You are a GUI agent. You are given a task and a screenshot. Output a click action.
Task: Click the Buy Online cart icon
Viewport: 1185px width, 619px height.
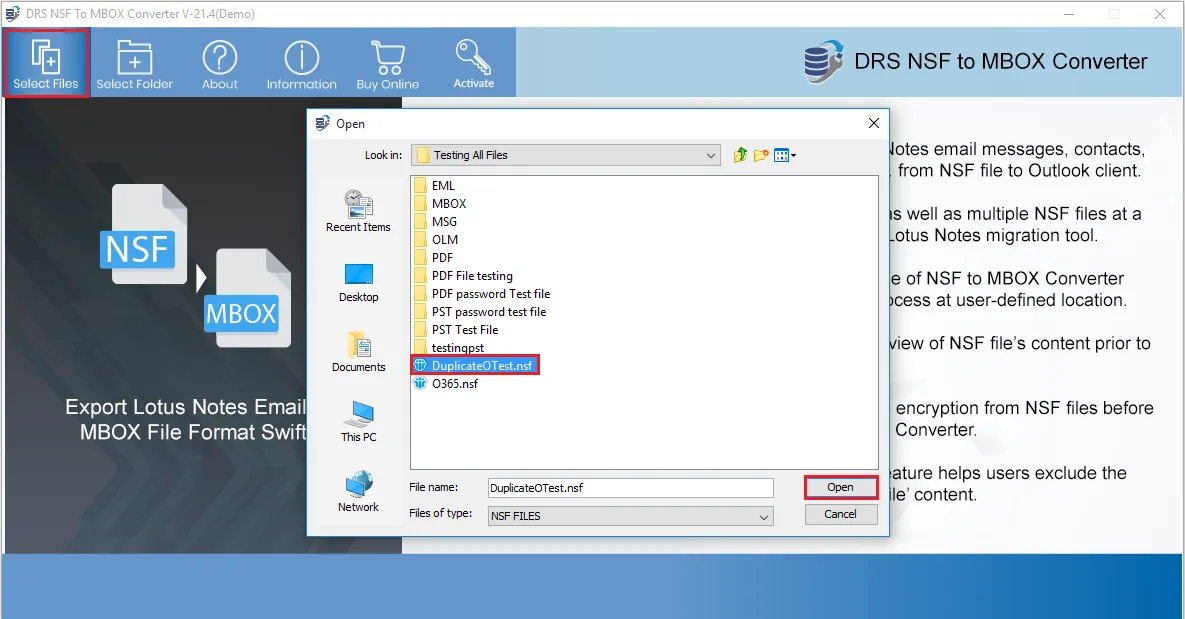click(388, 63)
